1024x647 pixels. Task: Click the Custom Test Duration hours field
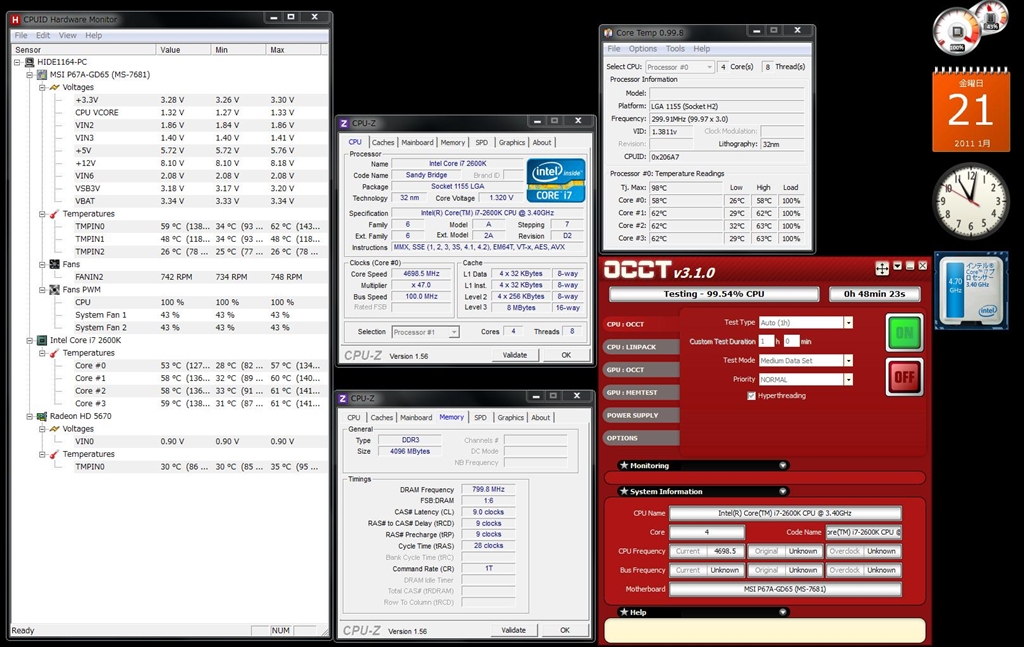[768, 342]
